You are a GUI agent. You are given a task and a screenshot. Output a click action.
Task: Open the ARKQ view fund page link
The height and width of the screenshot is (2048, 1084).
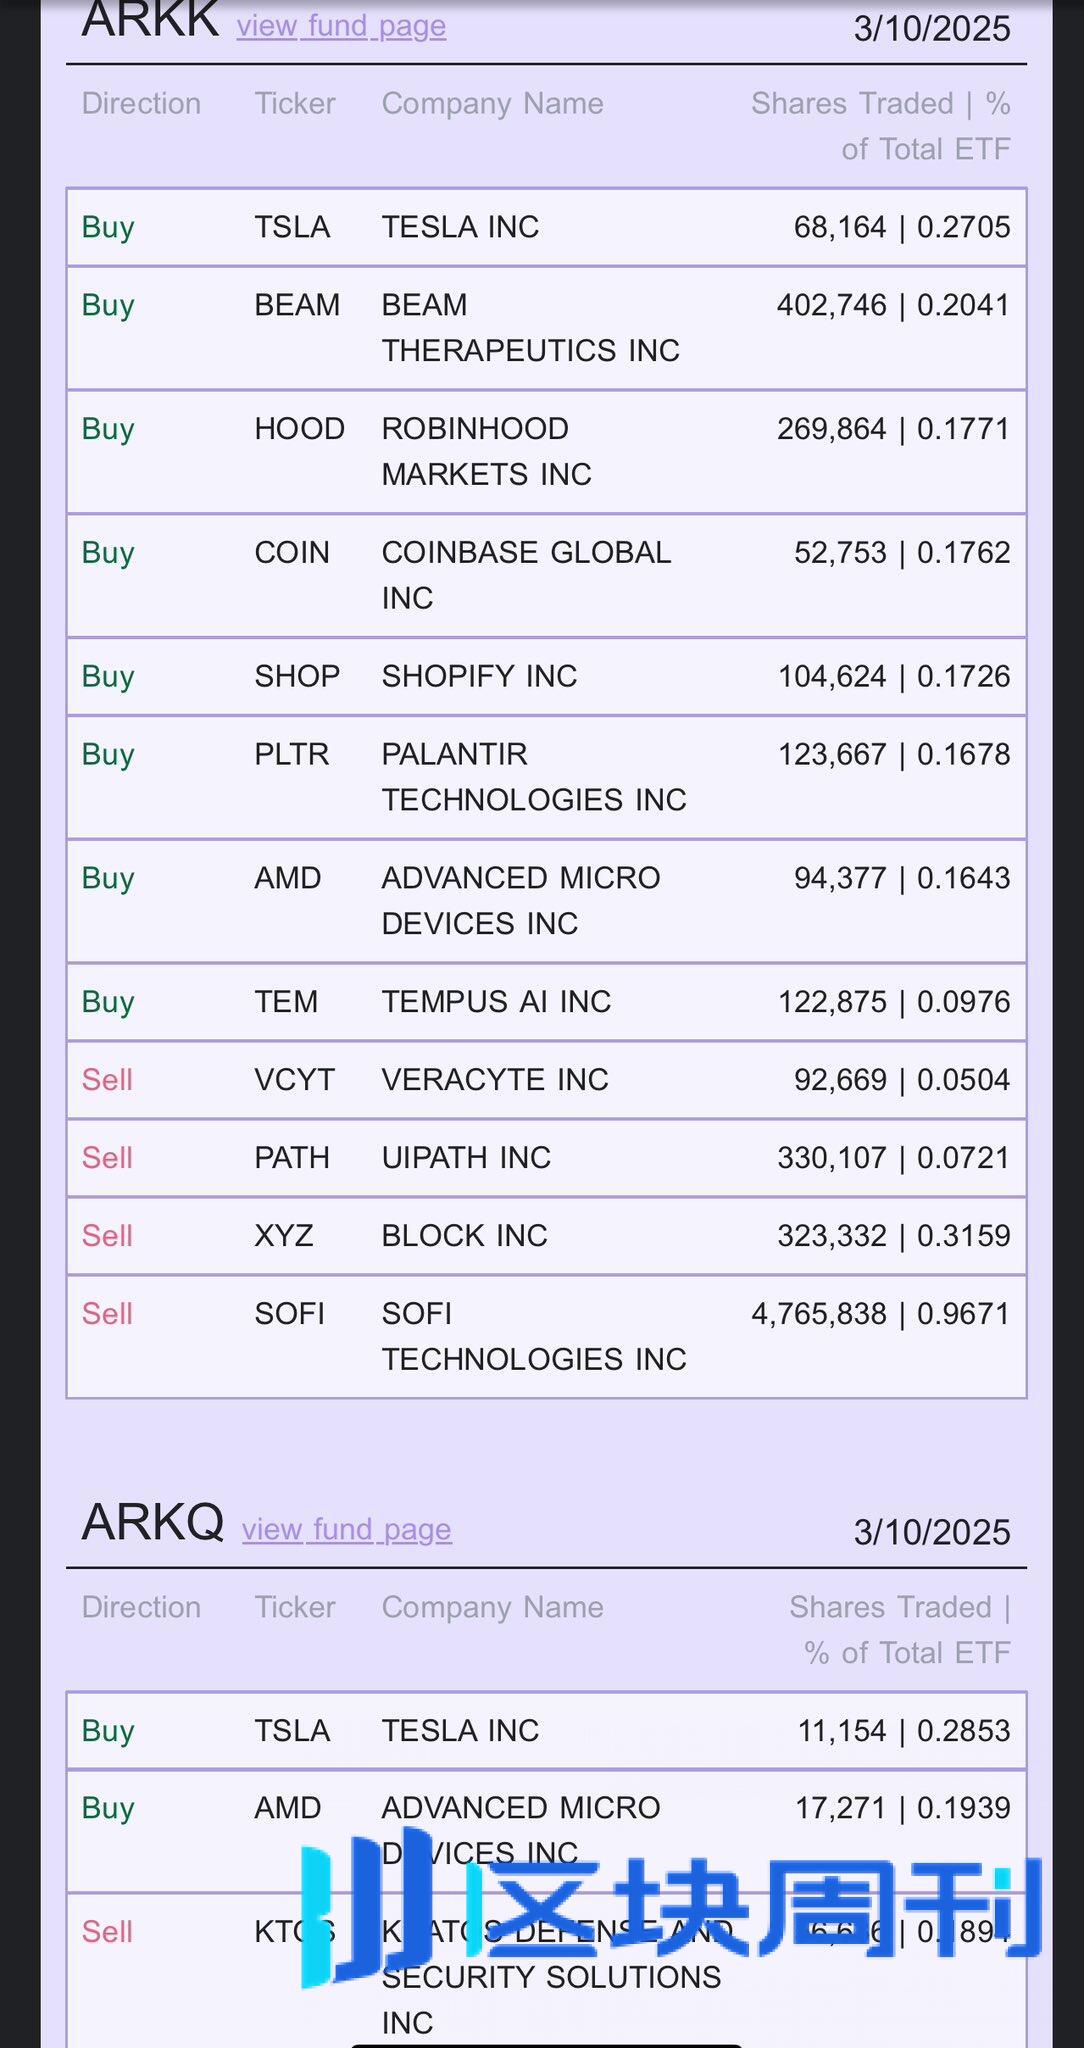347,1529
